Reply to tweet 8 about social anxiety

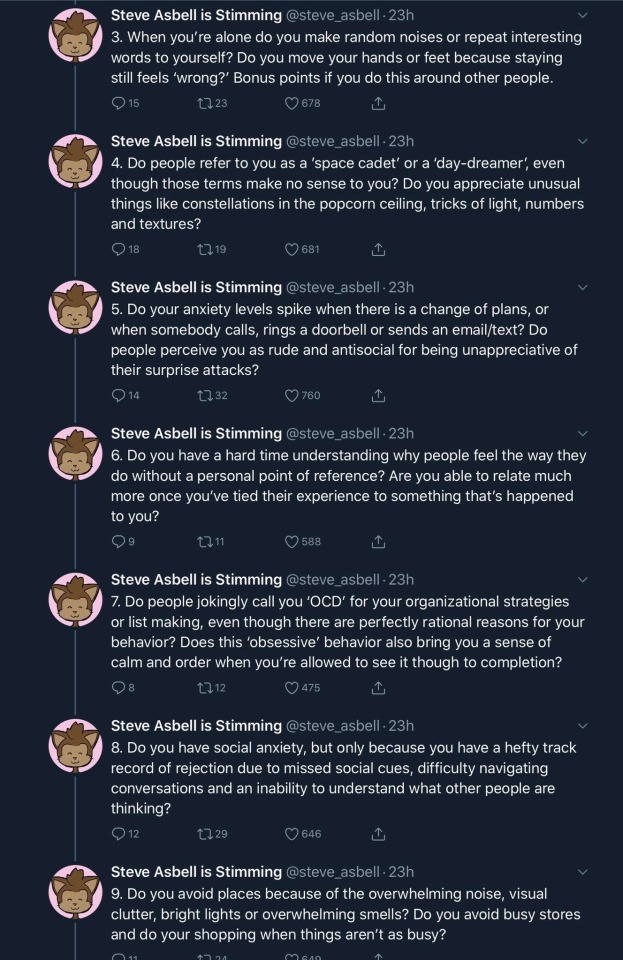[119, 833]
